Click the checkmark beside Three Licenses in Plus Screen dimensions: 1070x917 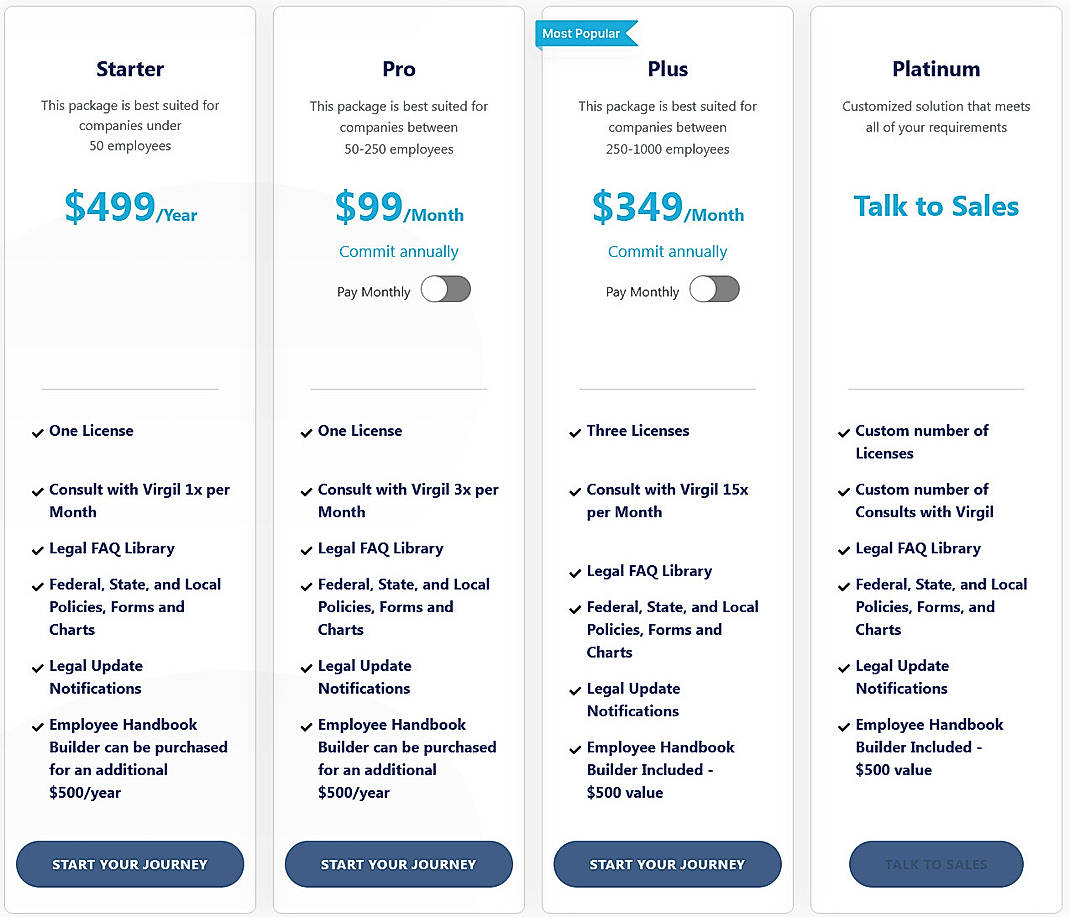click(x=575, y=432)
